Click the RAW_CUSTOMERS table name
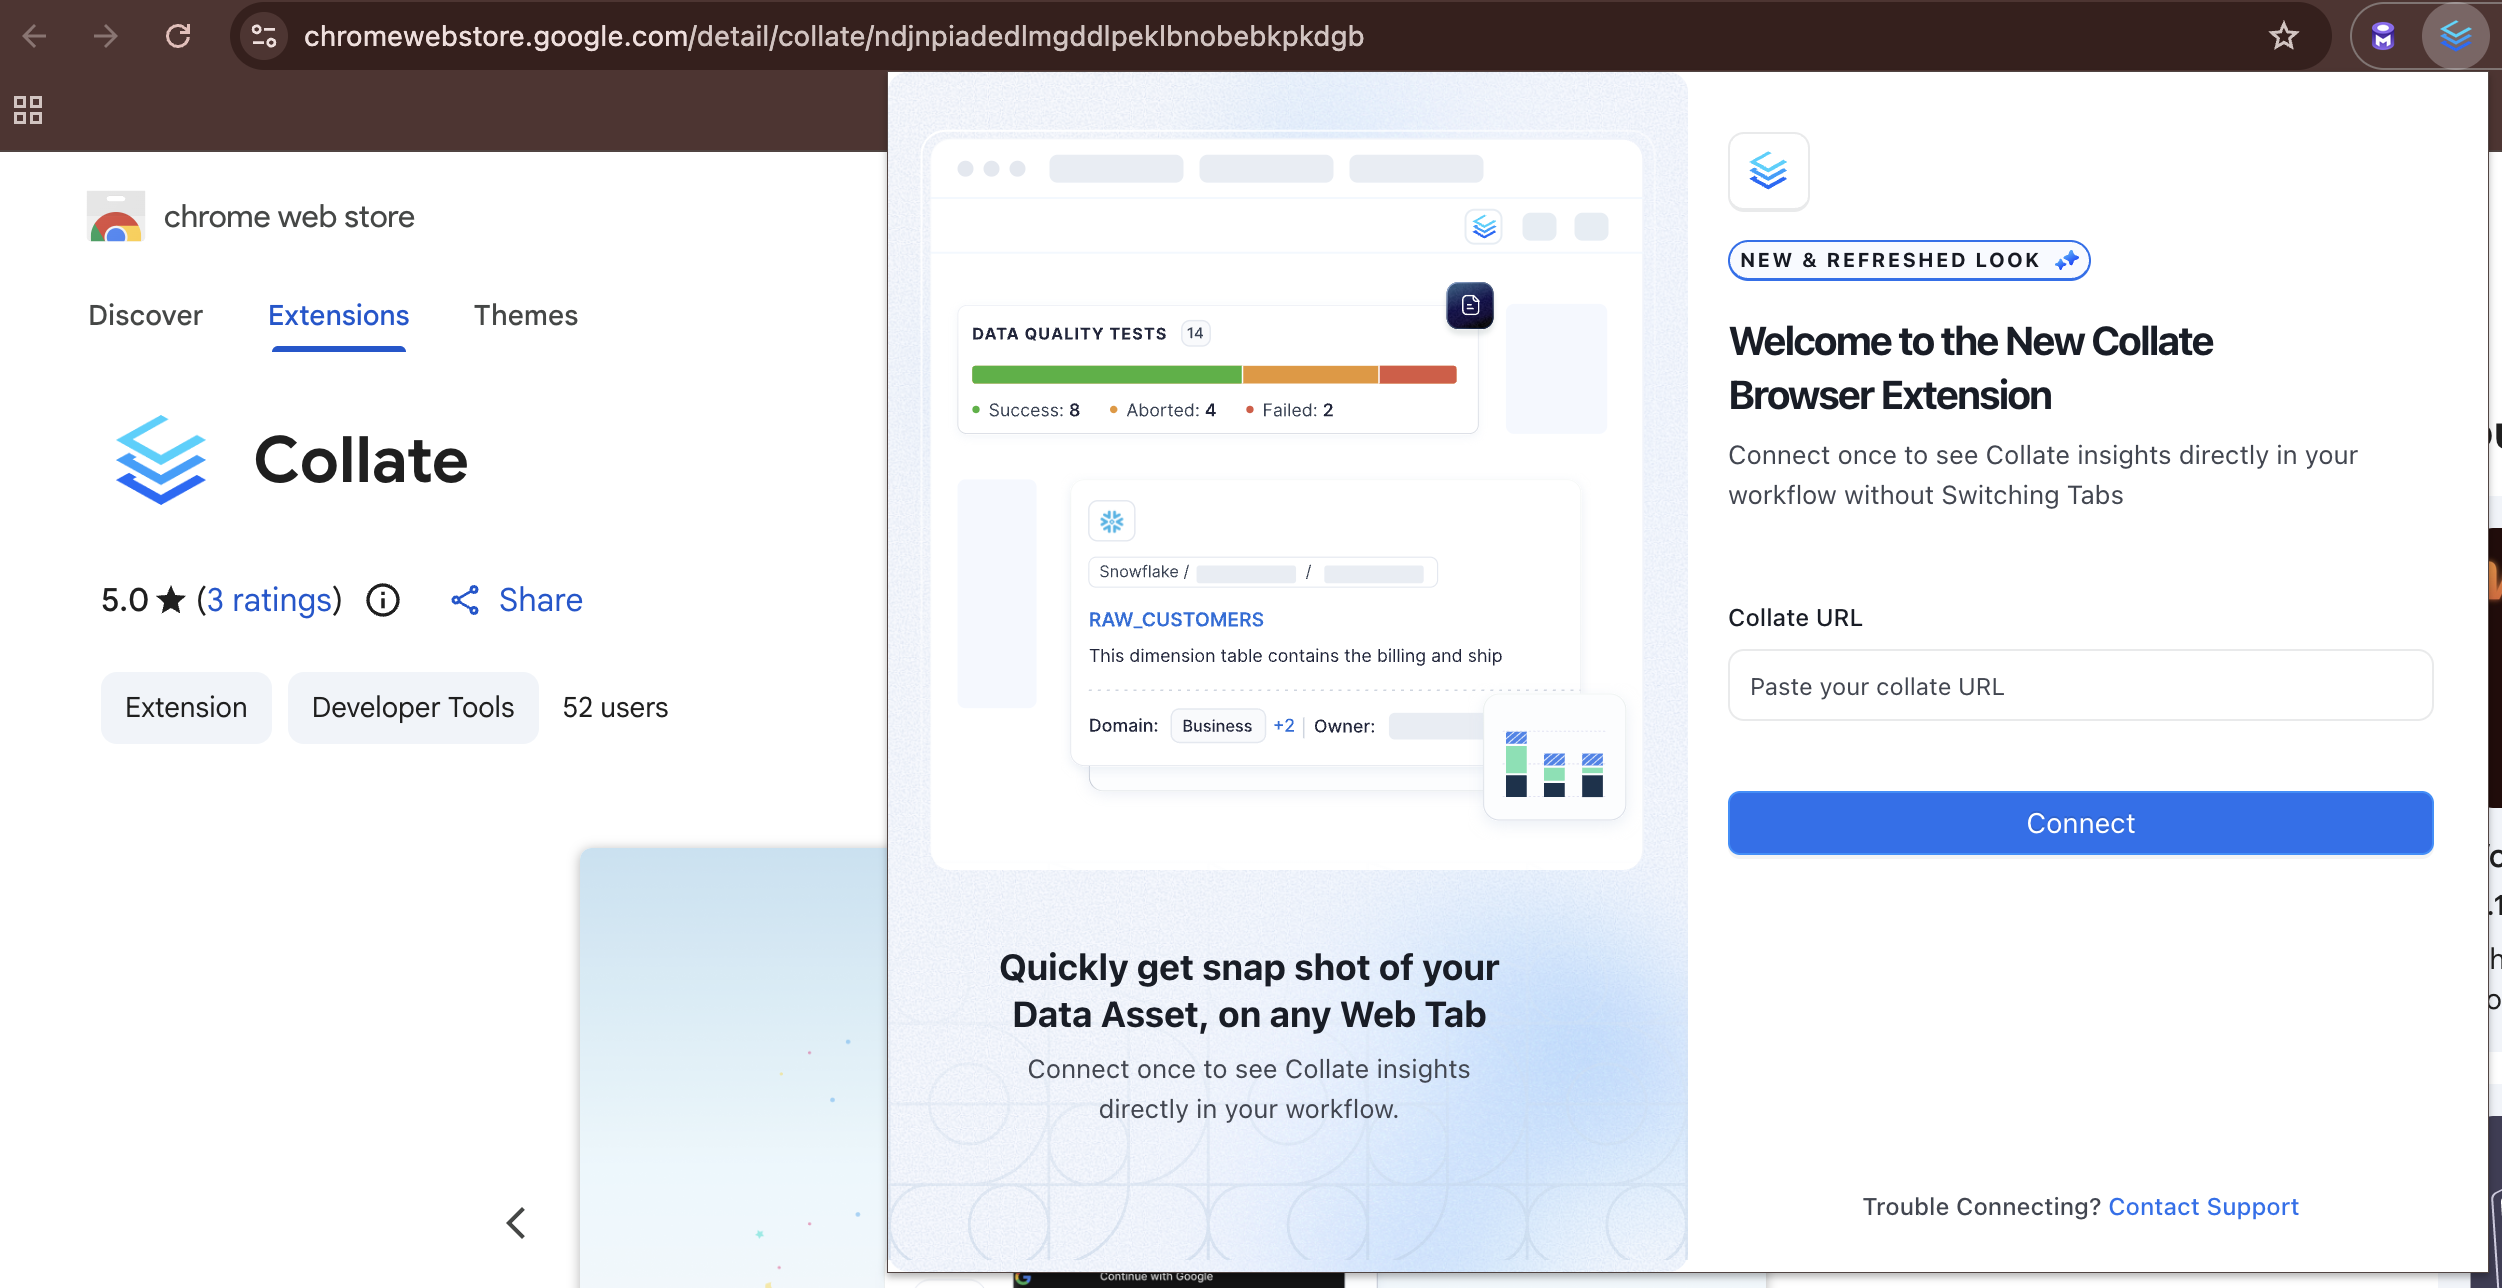2502x1288 pixels. click(x=1176, y=620)
